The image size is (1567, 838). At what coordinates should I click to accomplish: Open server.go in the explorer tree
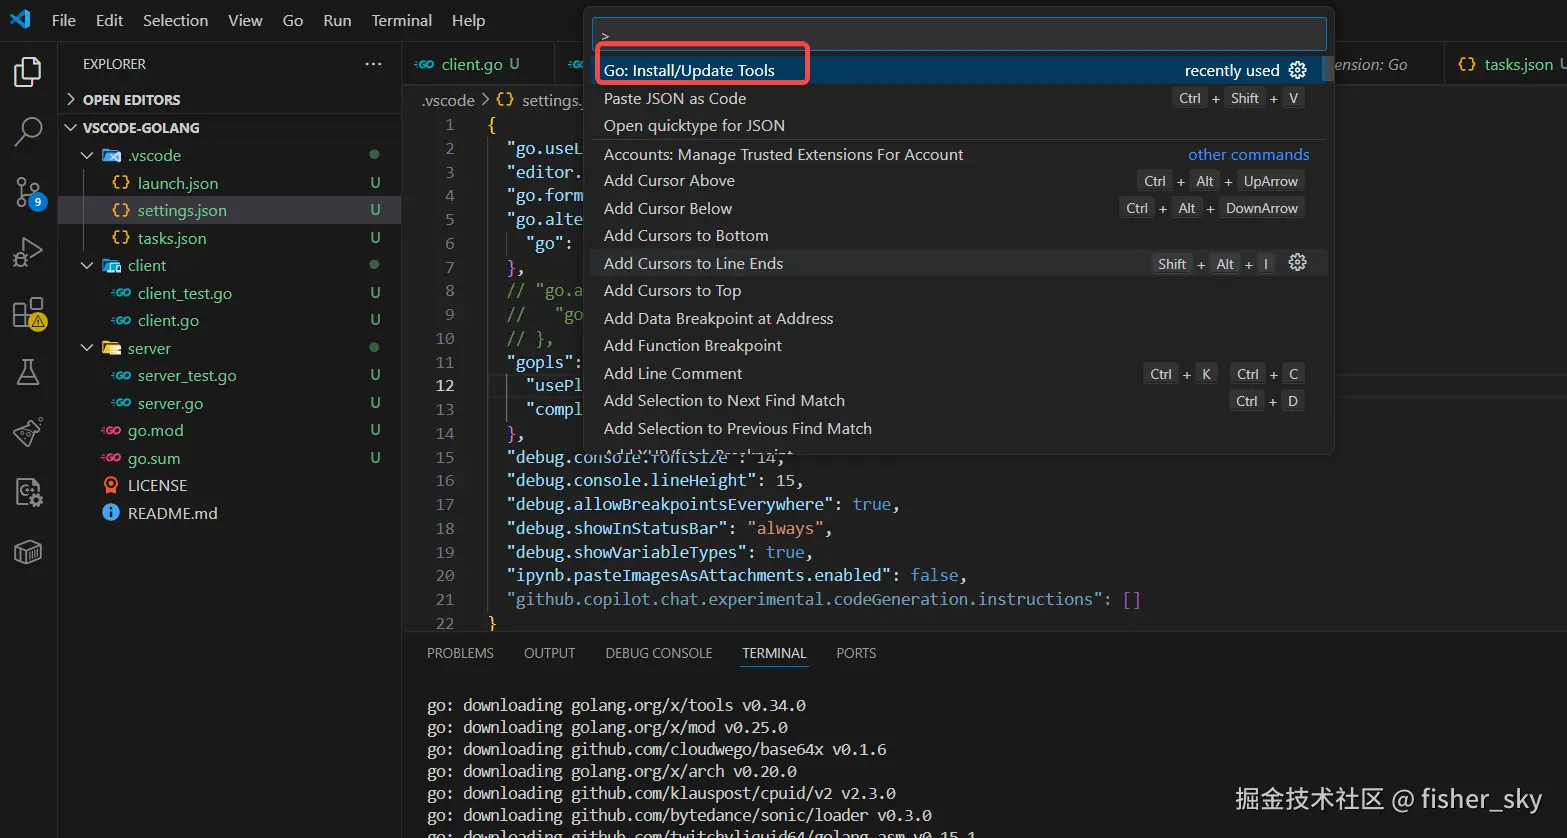tap(230, 403)
